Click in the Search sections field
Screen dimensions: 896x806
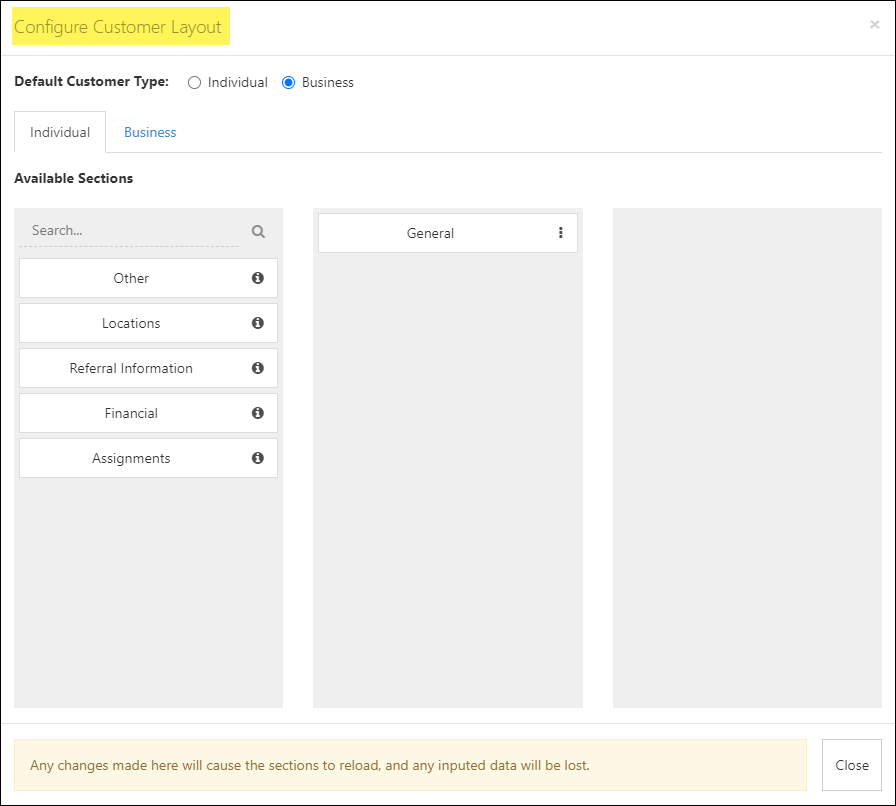click(x=129, y=231)
